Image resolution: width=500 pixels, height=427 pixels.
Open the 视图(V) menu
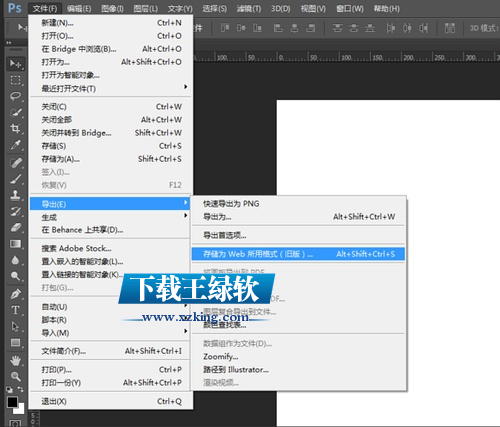pyautogui.click(x=313, y=8)
